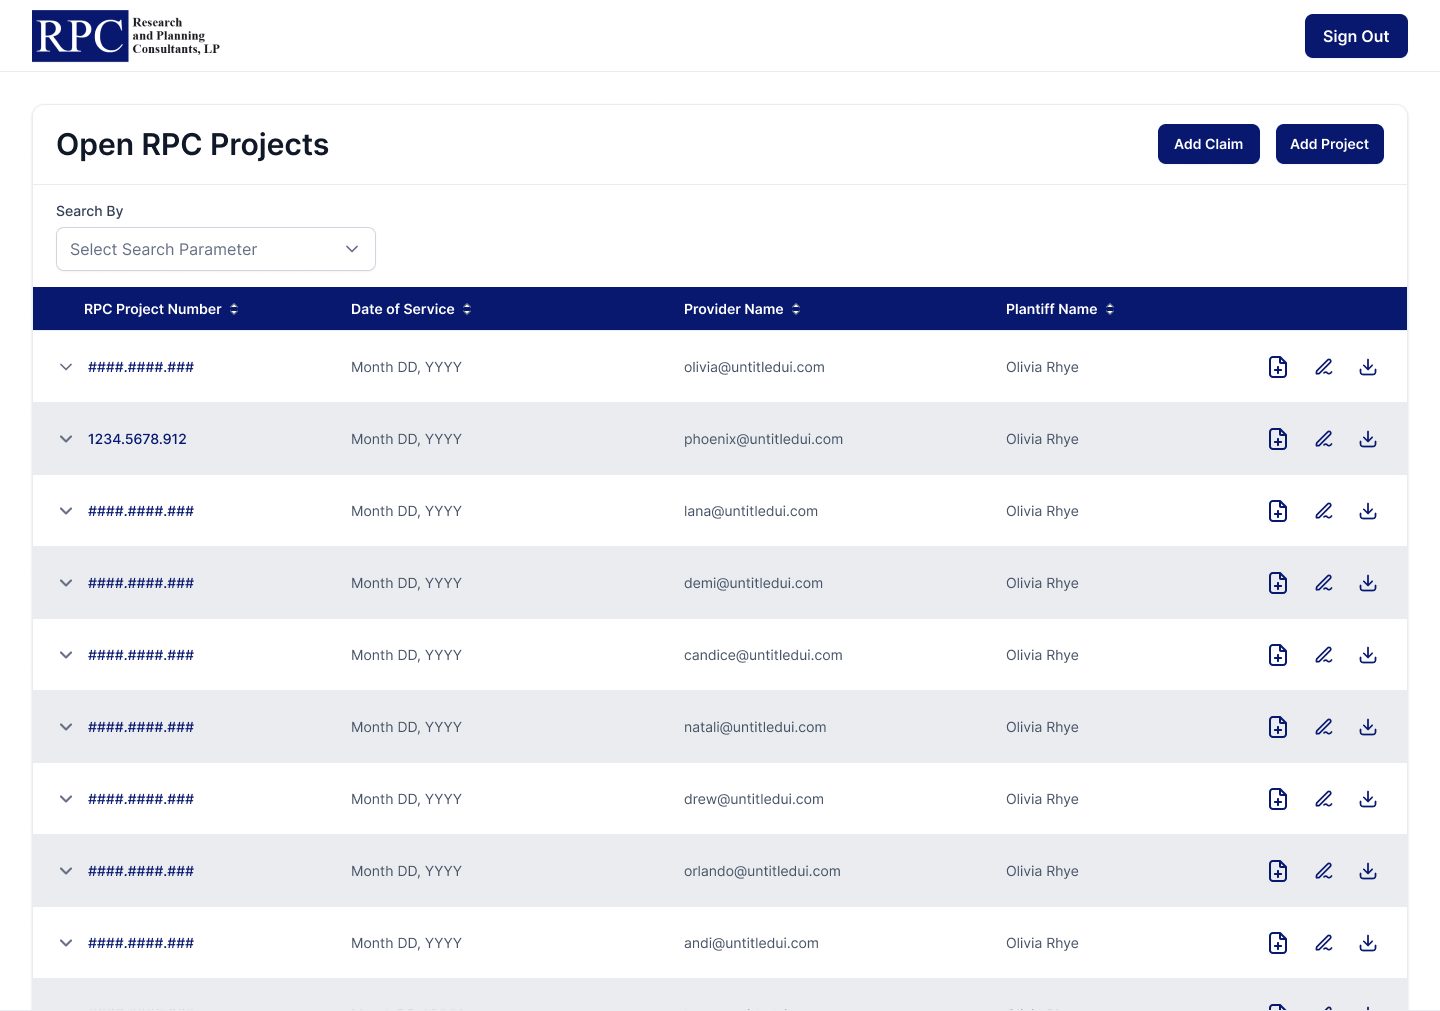
Task: Click the edit pencil for lana@untitledui.com
Action: [1323, 511]
